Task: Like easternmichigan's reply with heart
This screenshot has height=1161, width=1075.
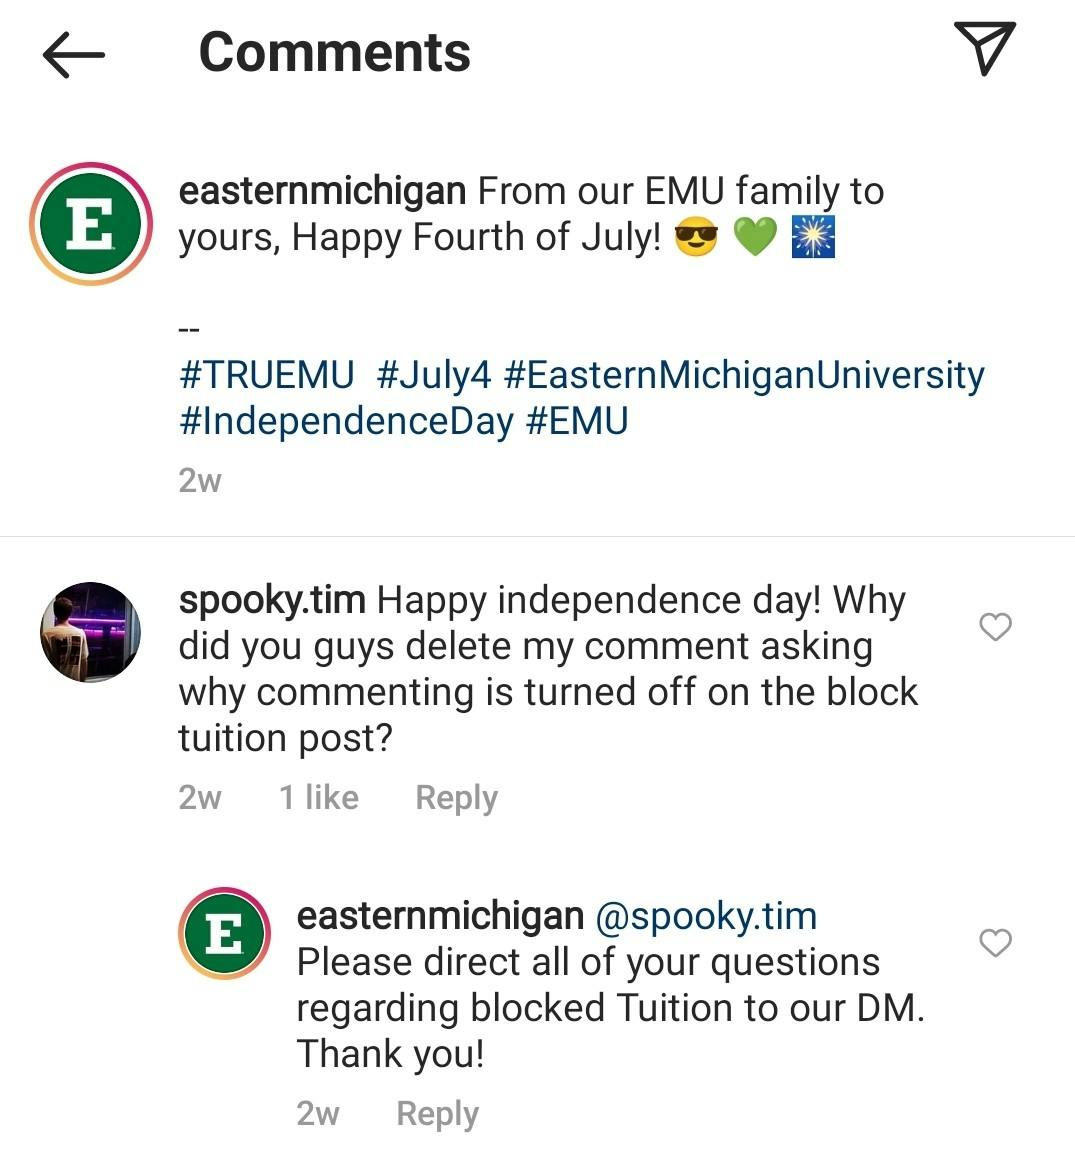Action: [x=995, y=943]
